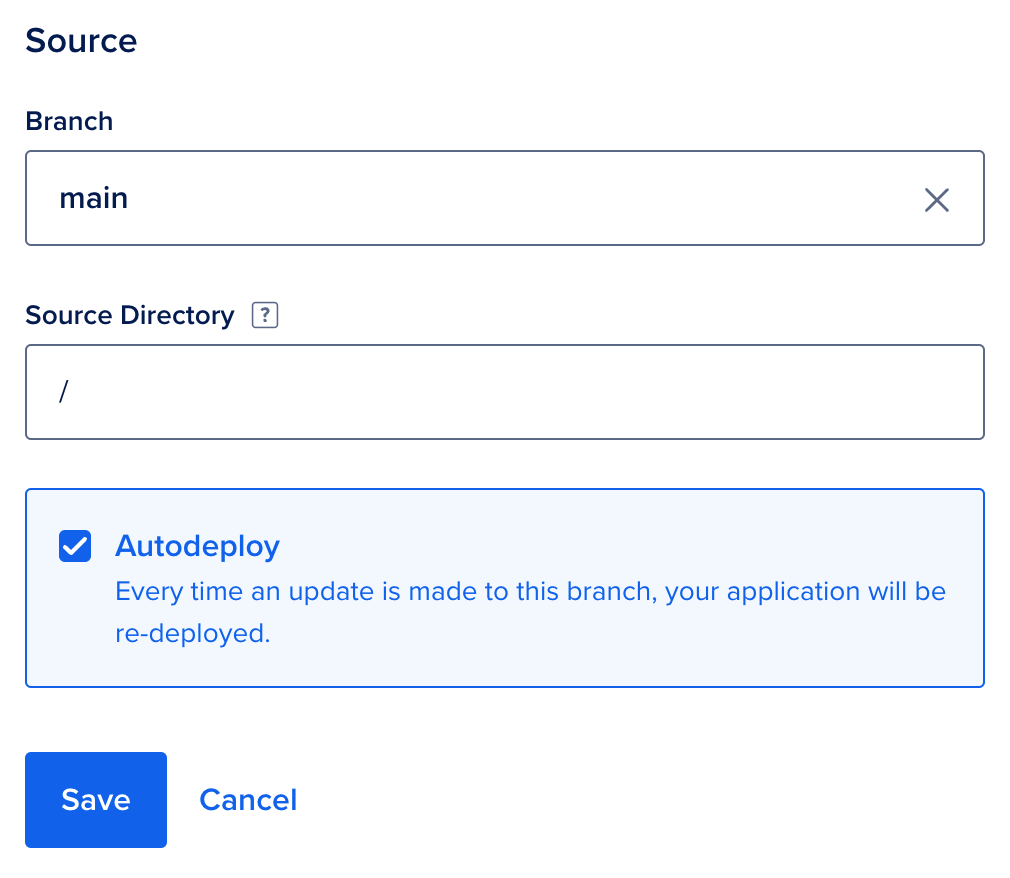Cancel the source changes

248,800
